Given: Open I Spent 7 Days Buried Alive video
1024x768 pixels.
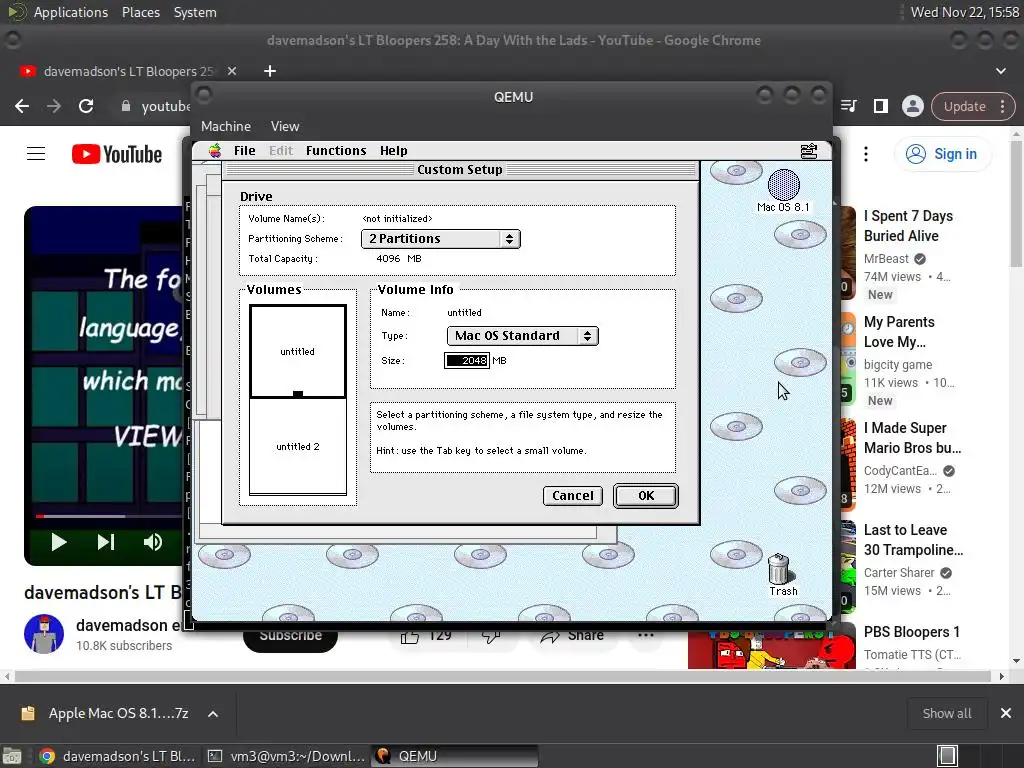Looking at the screenshot, I should [x=908, y=226].
